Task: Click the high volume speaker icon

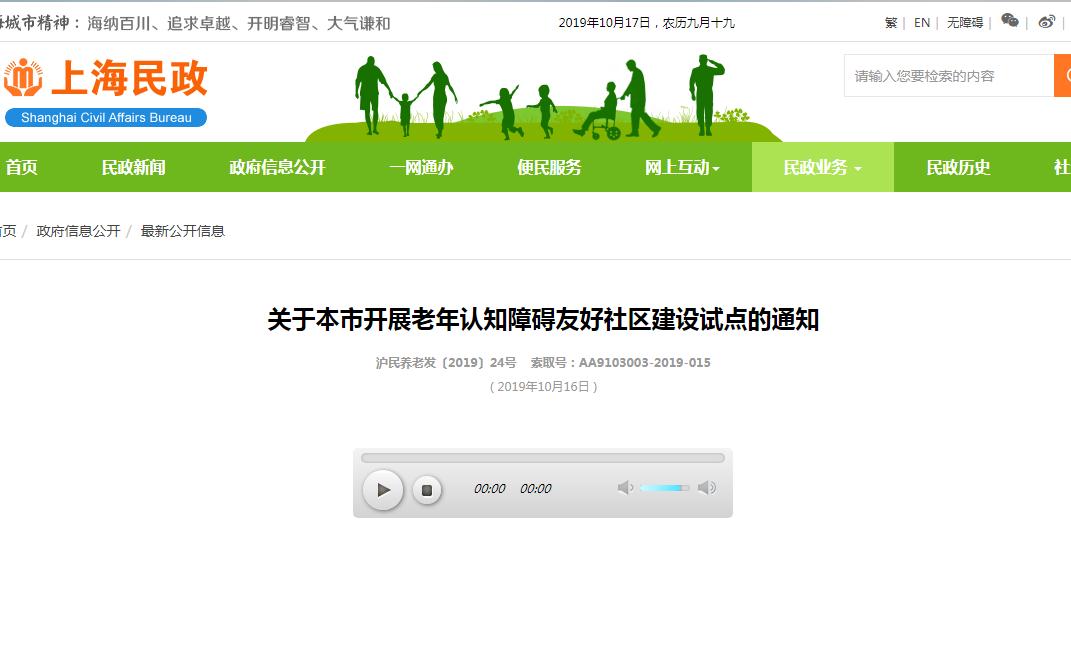Action: 706,488
